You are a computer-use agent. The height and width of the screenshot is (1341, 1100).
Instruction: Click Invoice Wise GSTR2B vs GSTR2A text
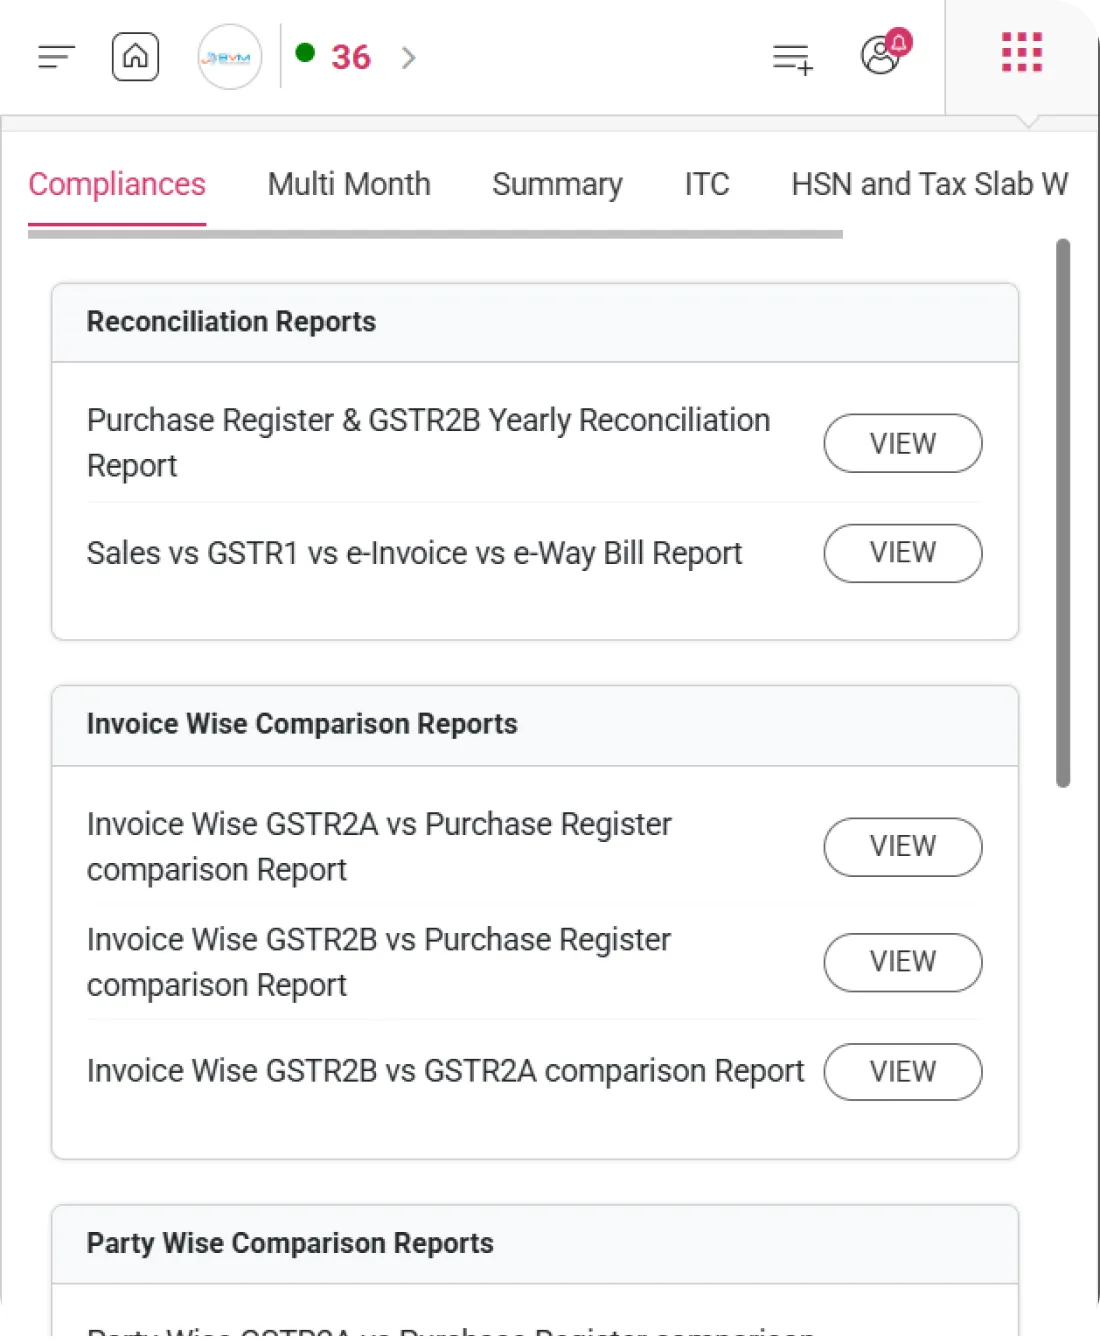tap(445, 1071)
